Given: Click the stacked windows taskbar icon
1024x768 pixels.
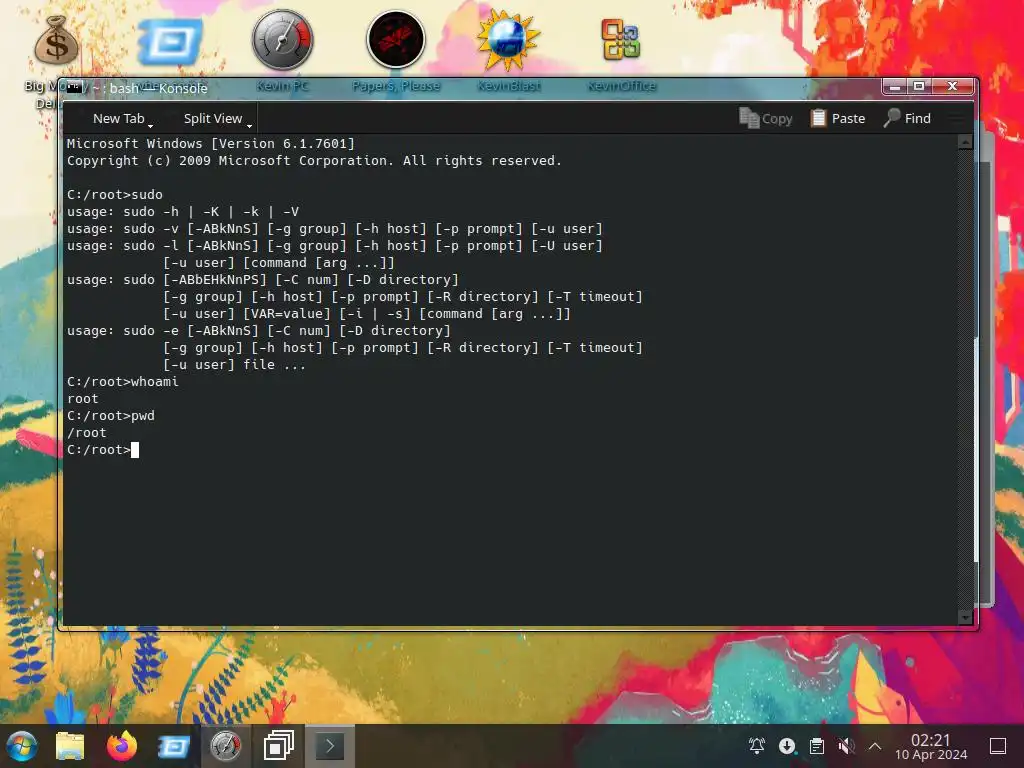Looking at the screenshot, I should [x=278, y=746].
